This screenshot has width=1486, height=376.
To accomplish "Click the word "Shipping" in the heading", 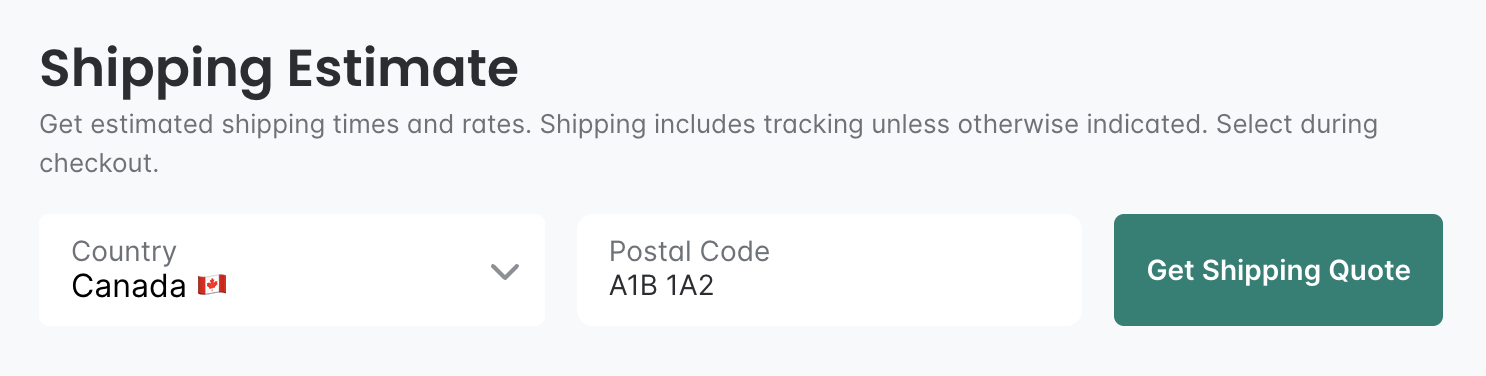I will [155, 72].
